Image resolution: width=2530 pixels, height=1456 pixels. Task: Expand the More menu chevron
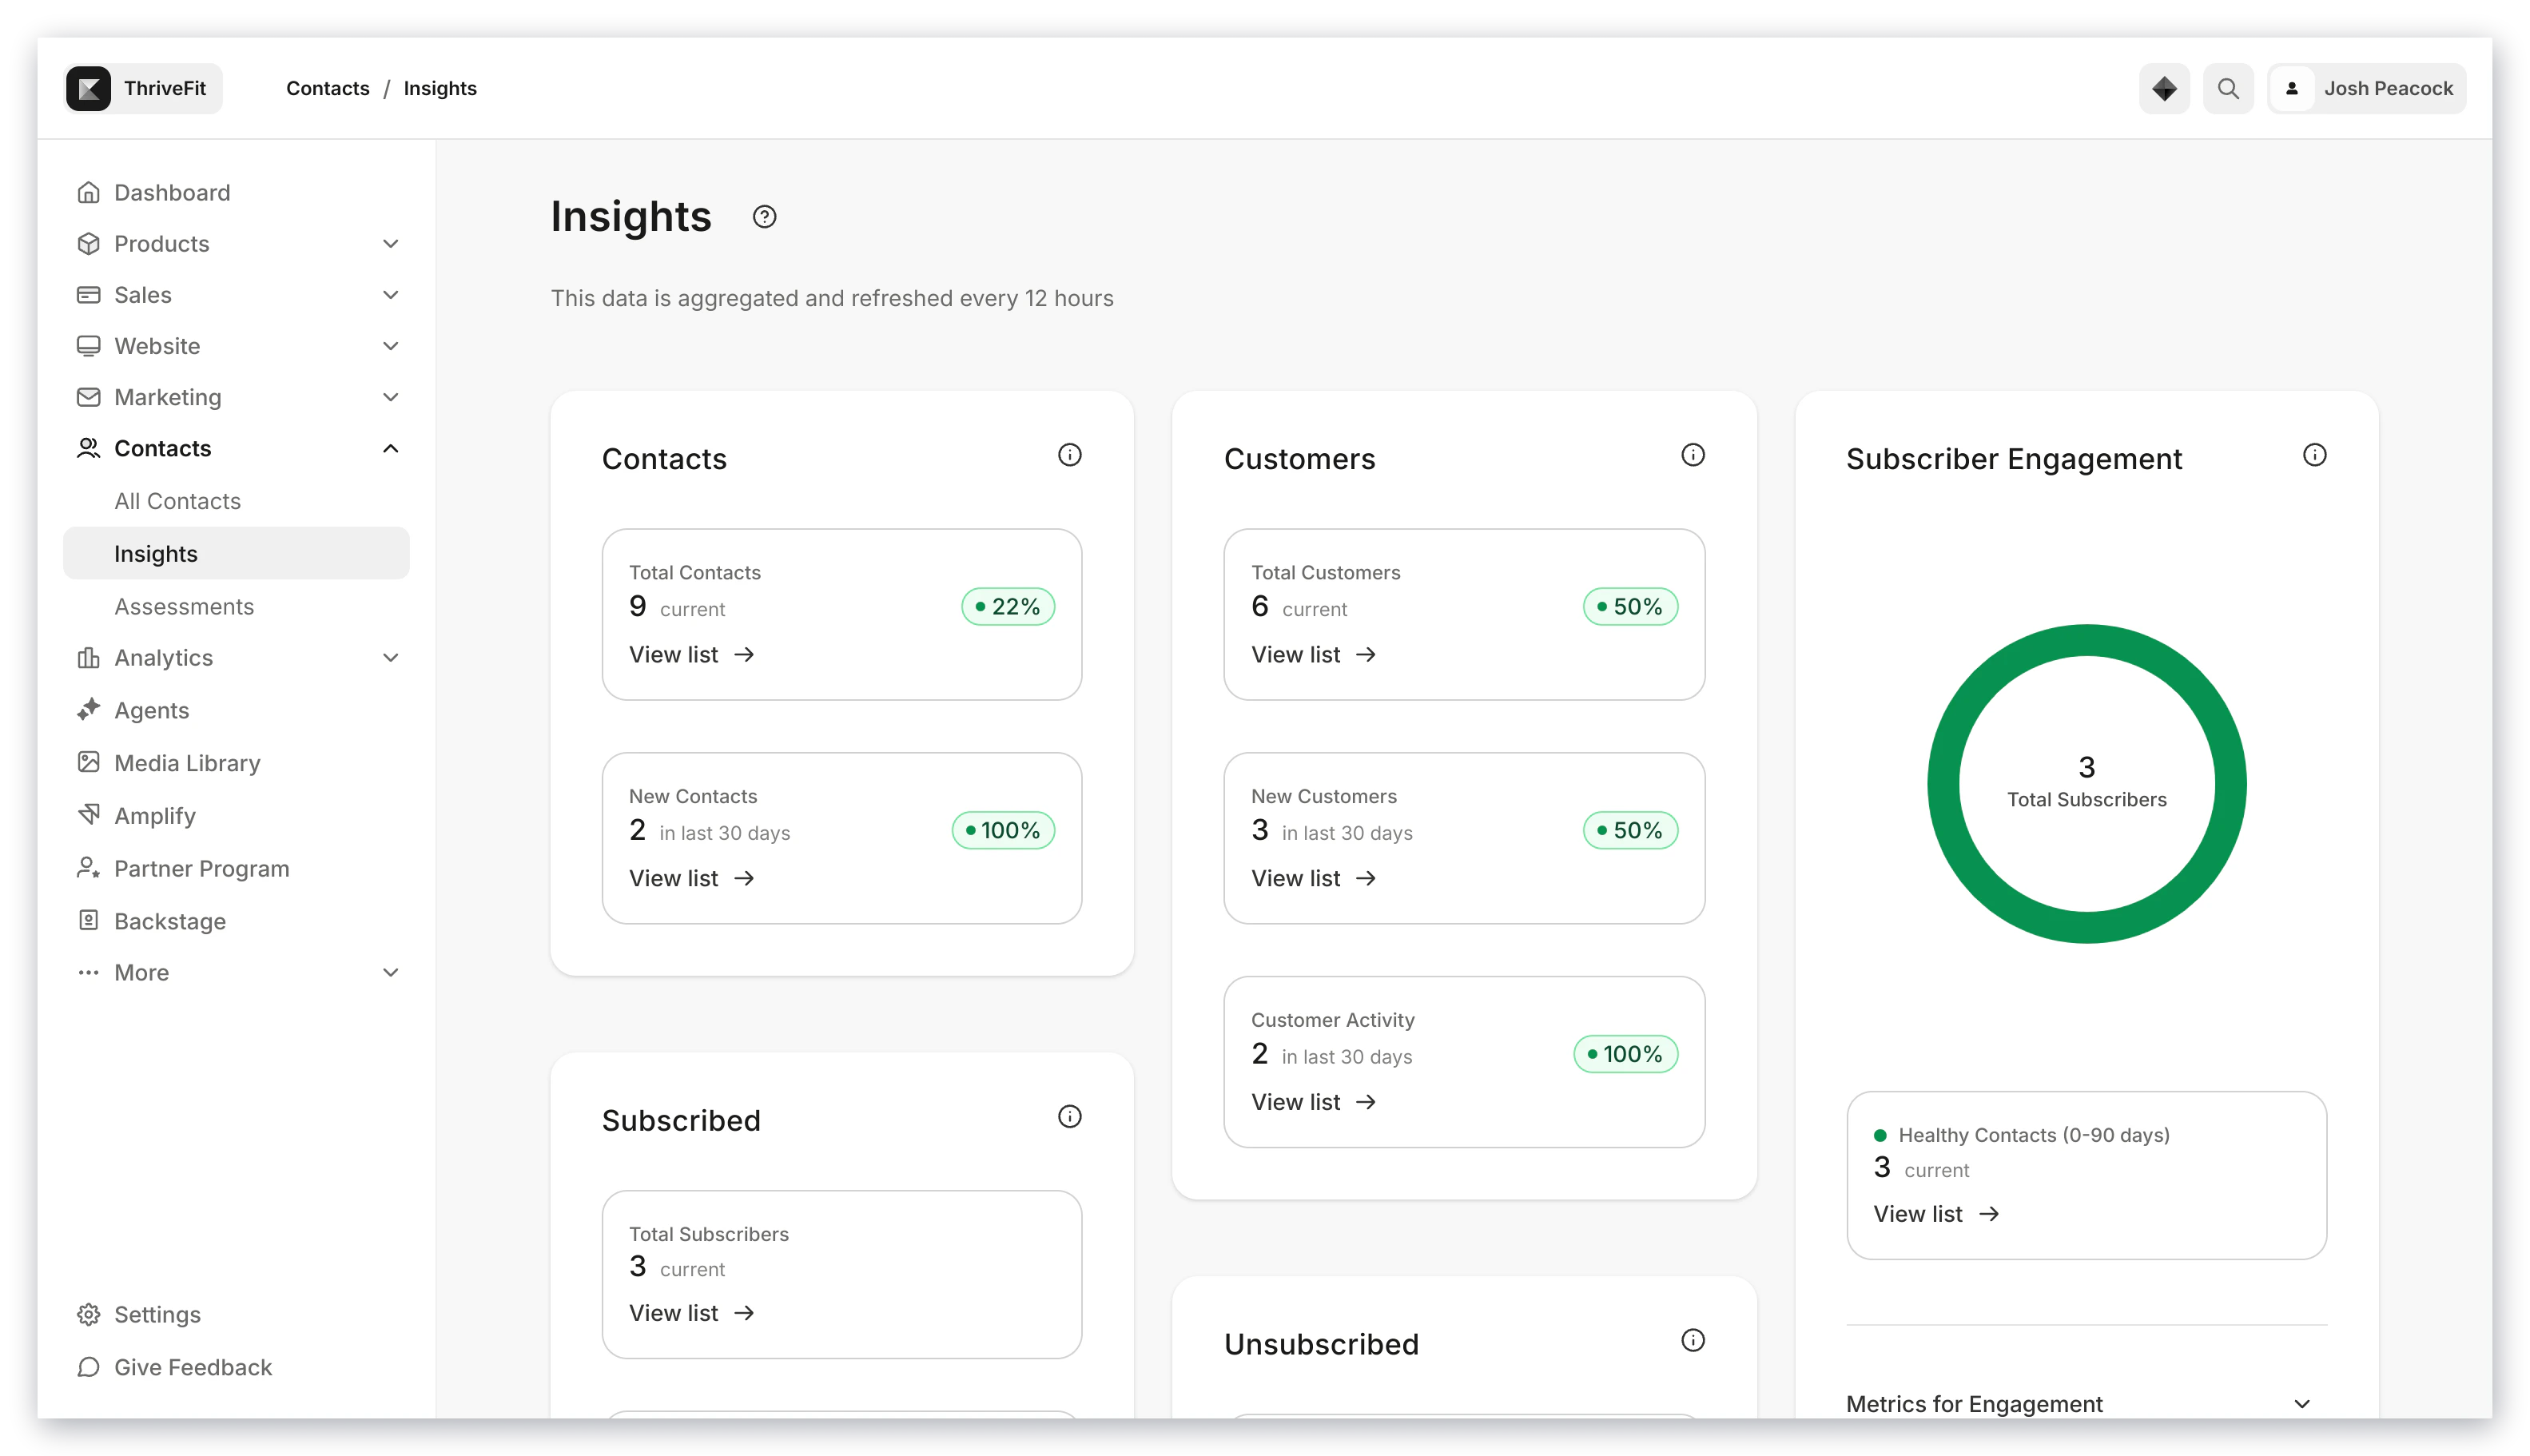tap(390, 972)
